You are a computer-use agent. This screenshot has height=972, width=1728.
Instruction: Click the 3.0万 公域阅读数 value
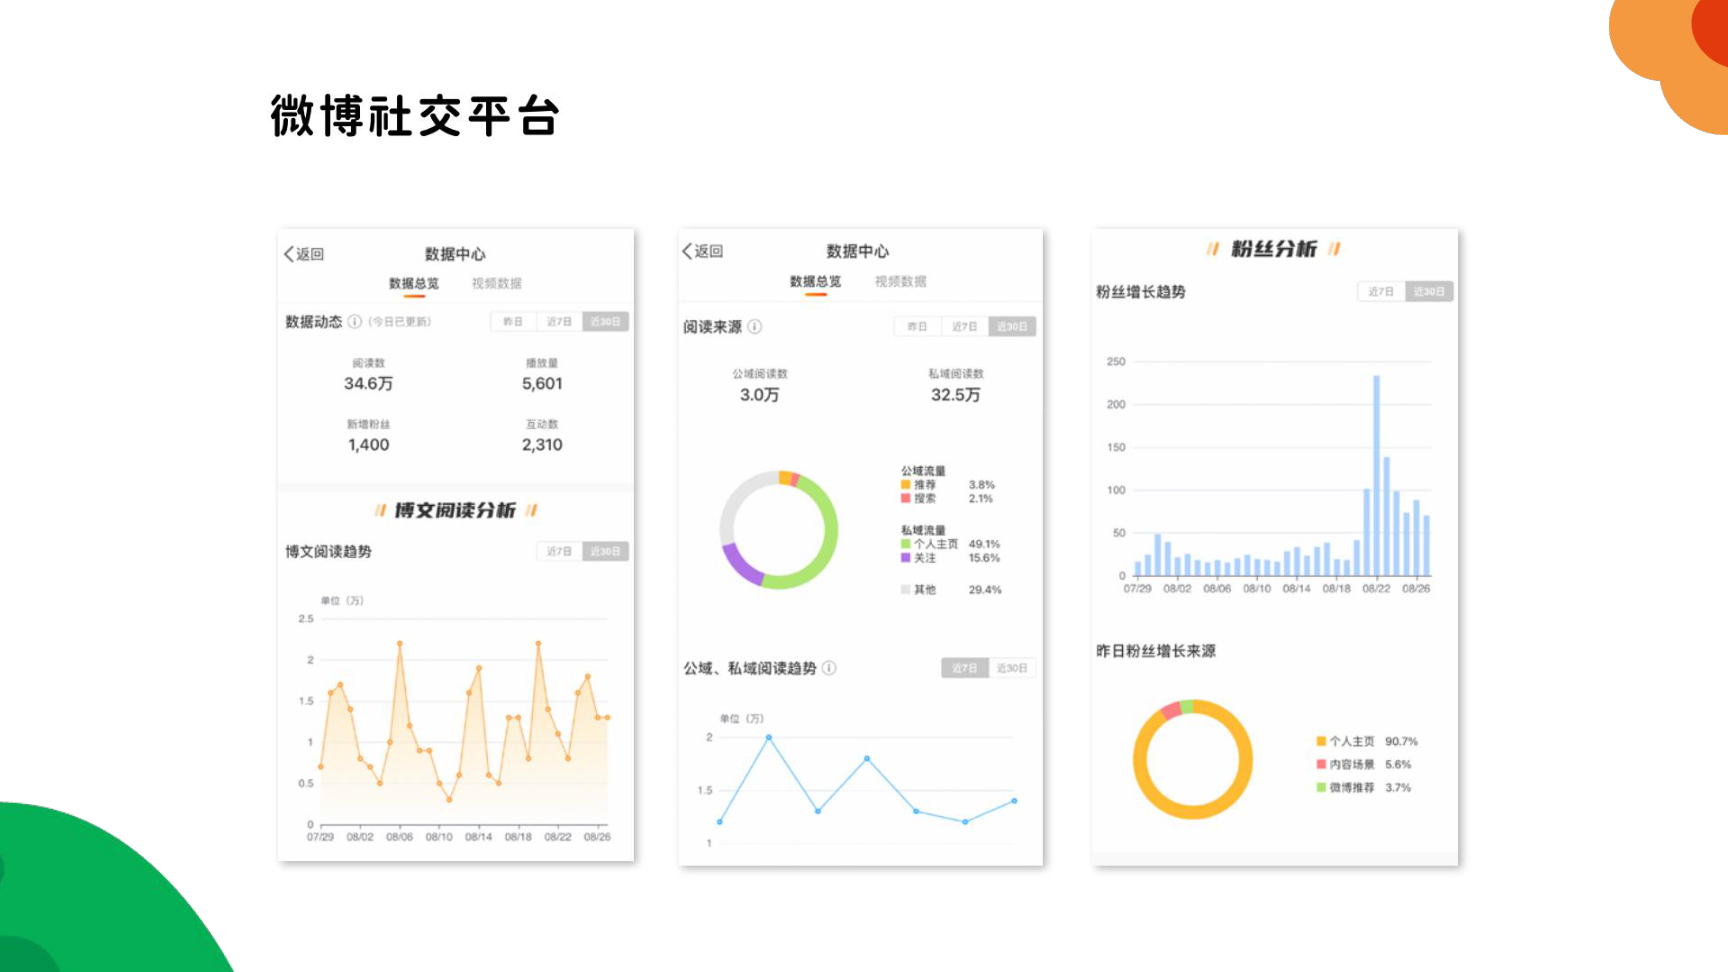coord(760,395)
